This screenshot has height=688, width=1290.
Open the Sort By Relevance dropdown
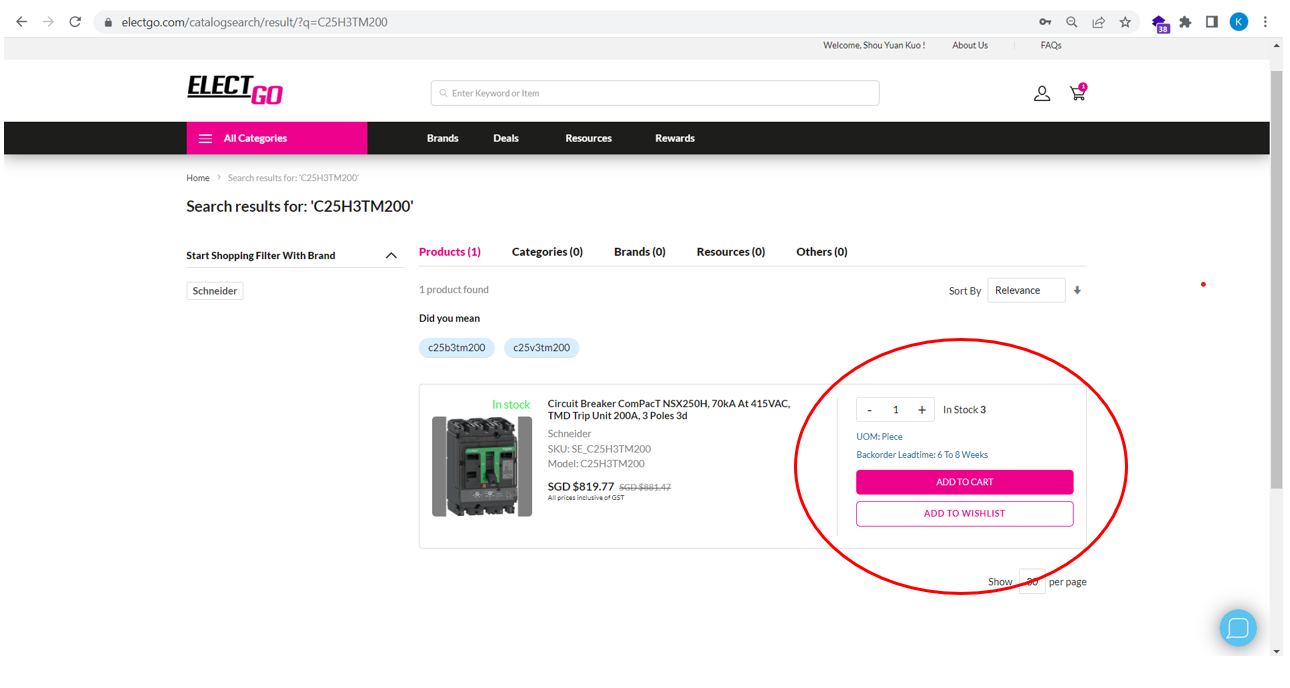[x=1026, y=290]
